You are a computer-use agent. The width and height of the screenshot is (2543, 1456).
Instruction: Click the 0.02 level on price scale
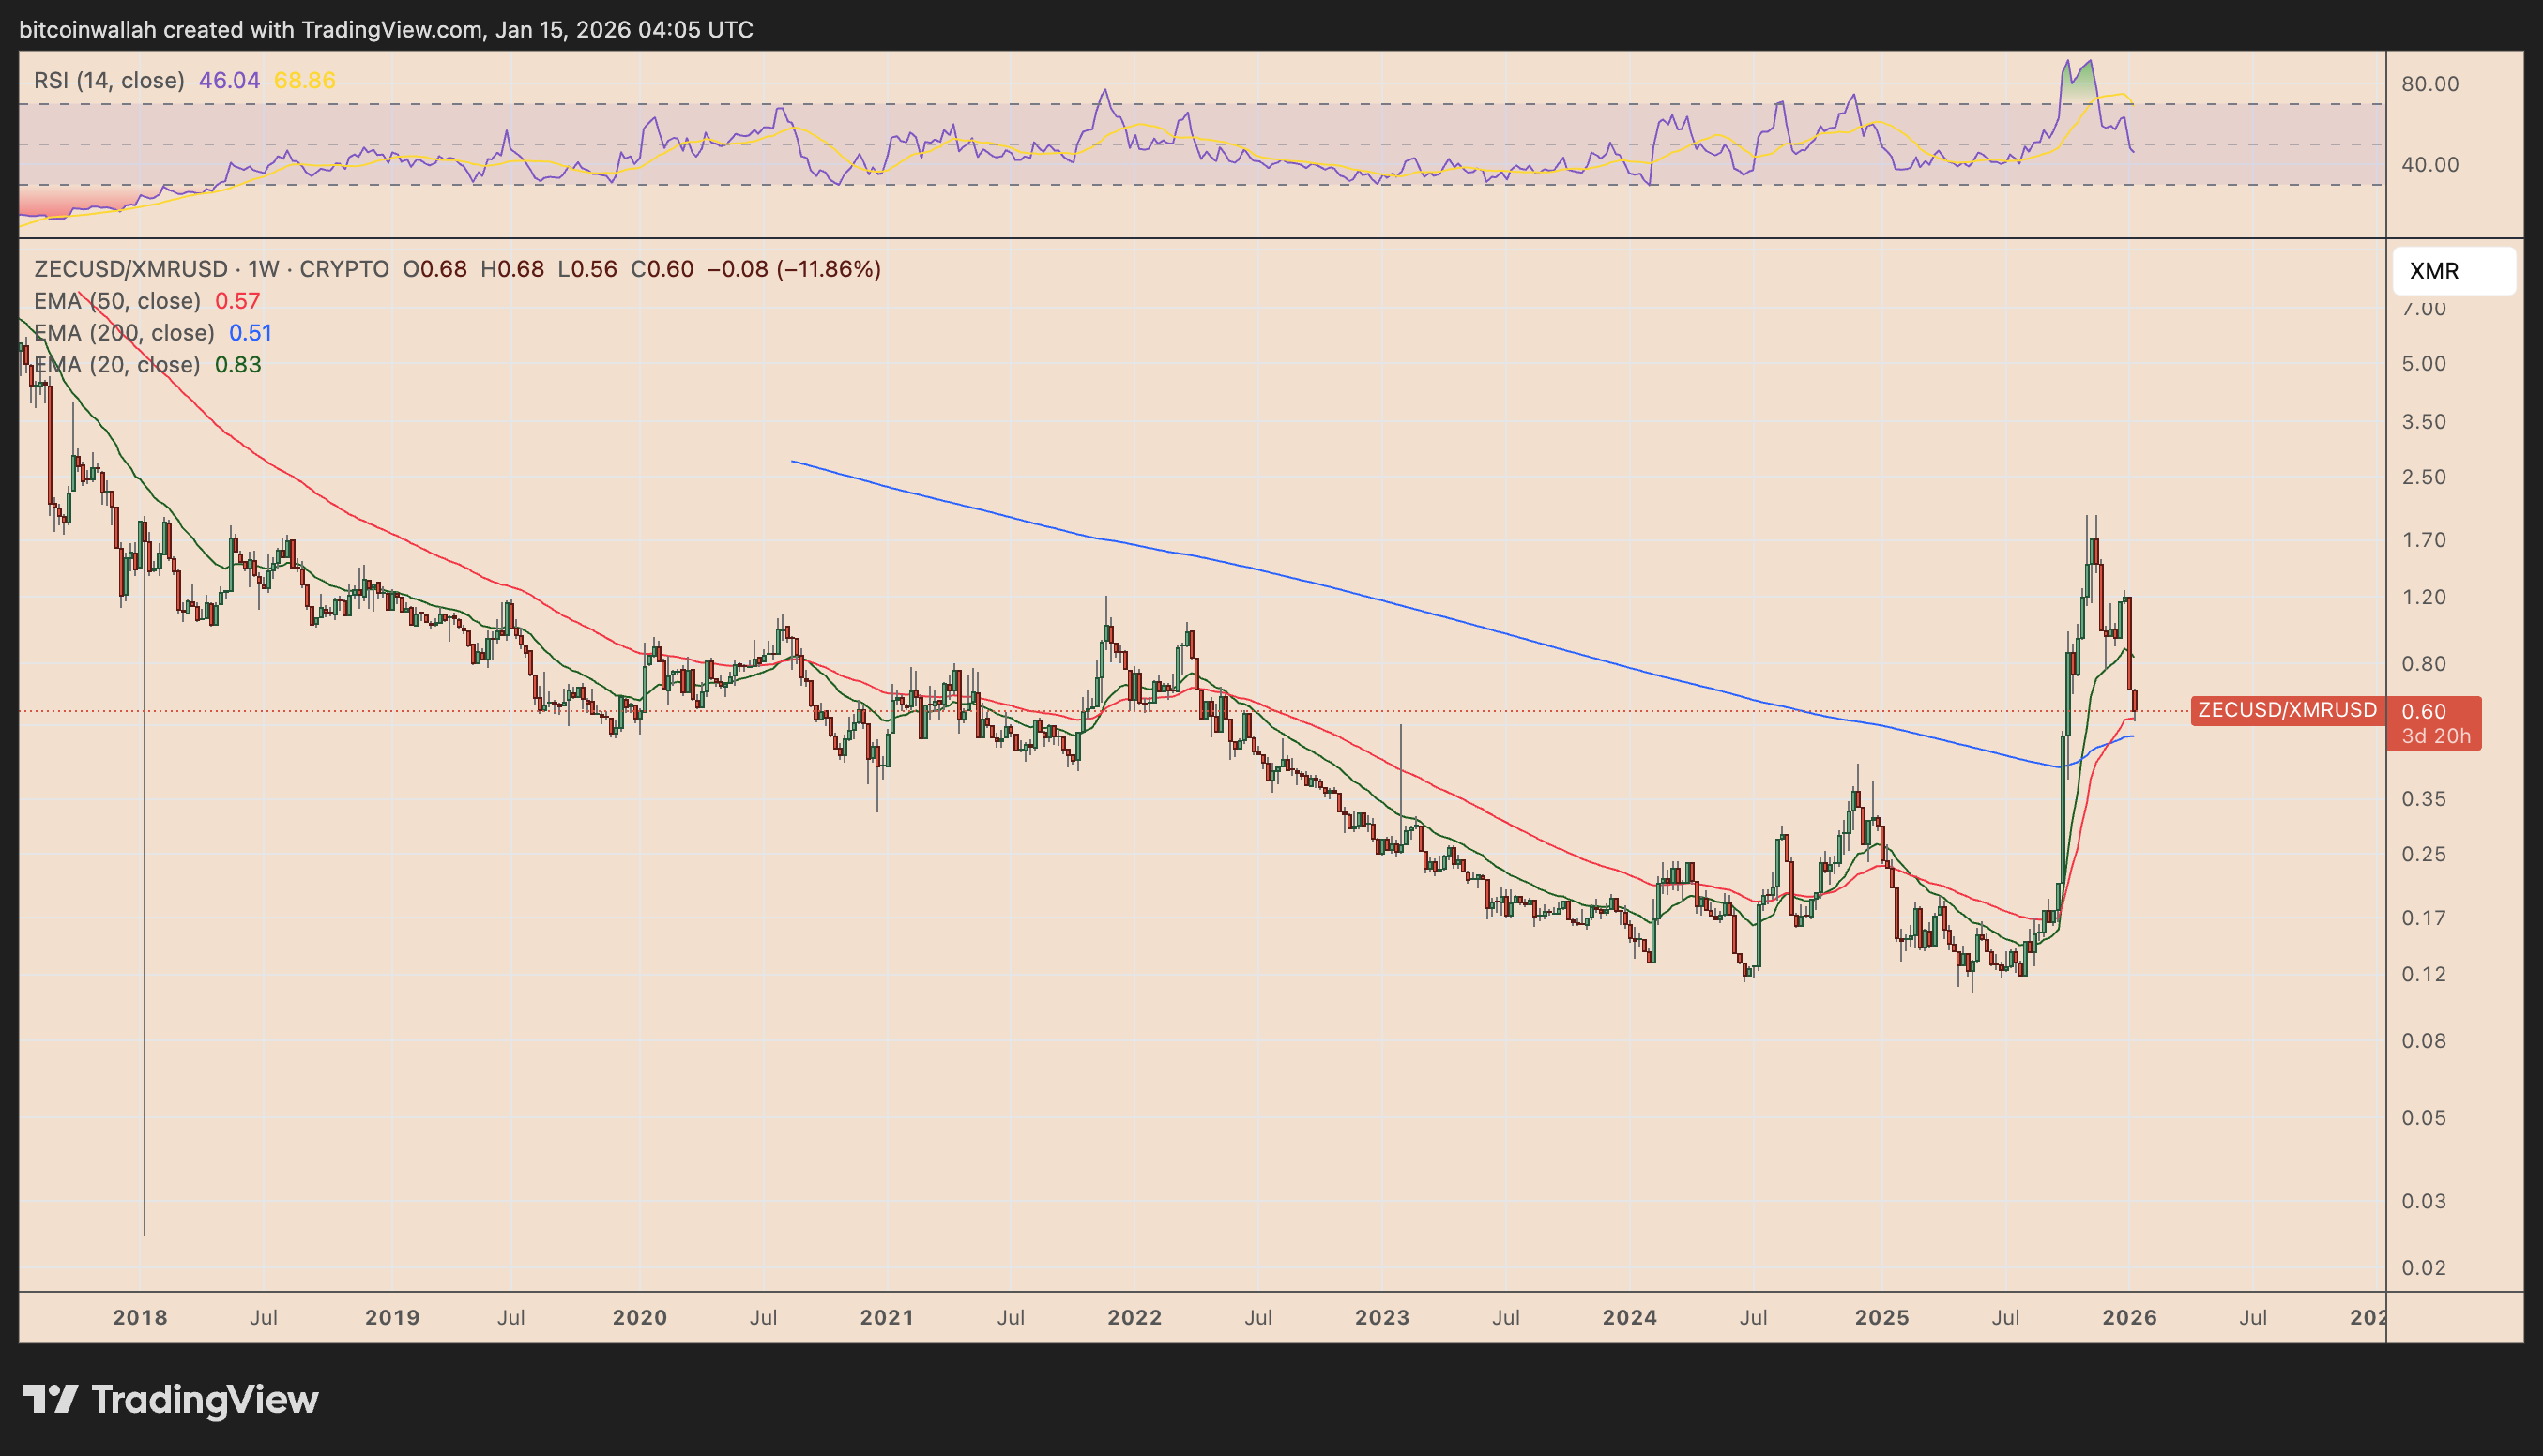(x=2423, y=1267)
